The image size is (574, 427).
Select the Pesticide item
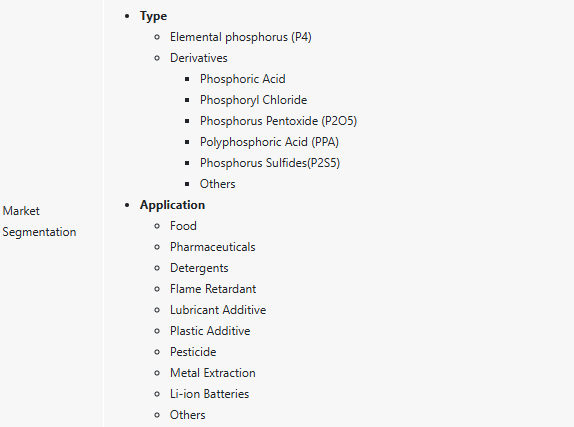pyautogui.click(x=193, y=352)
